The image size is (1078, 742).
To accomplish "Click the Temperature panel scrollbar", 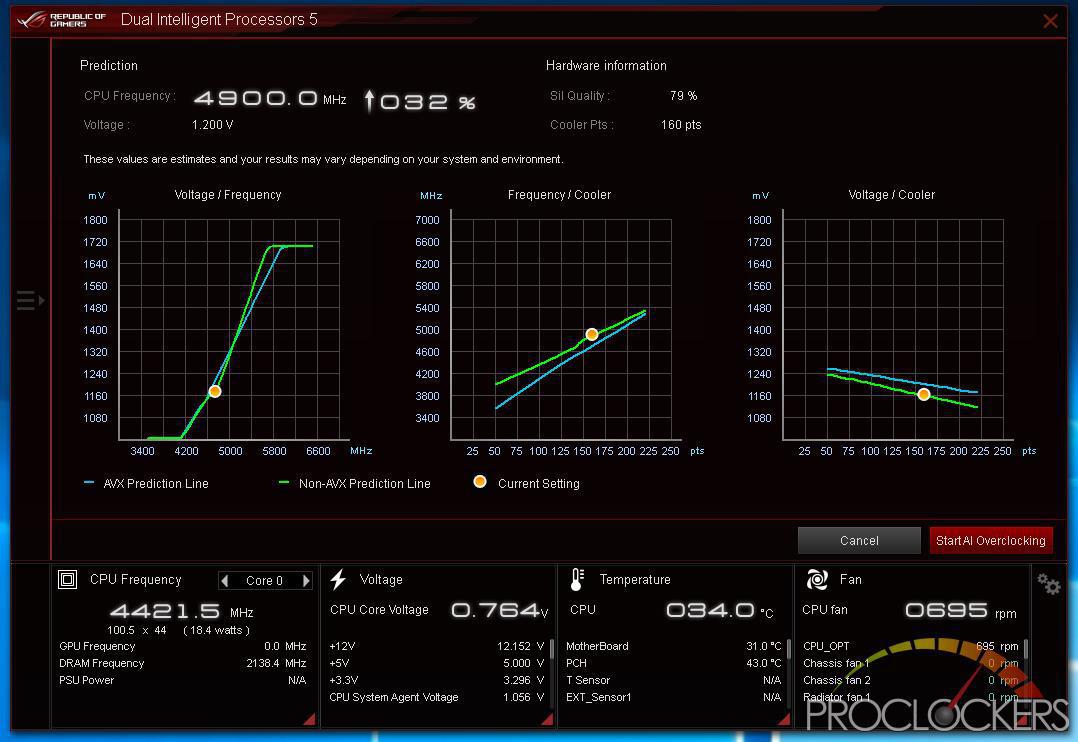I will 789,650.
